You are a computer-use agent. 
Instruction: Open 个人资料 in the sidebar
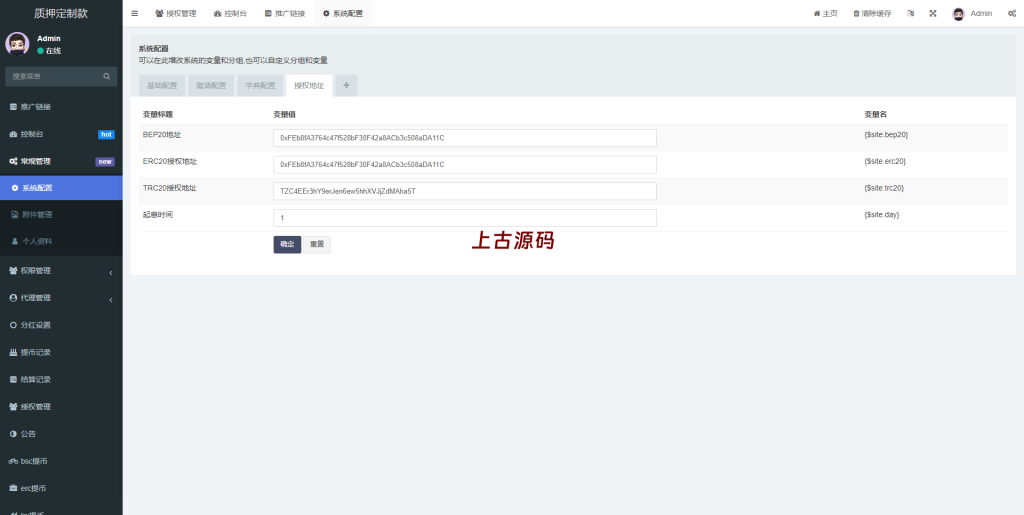point(61,241)
